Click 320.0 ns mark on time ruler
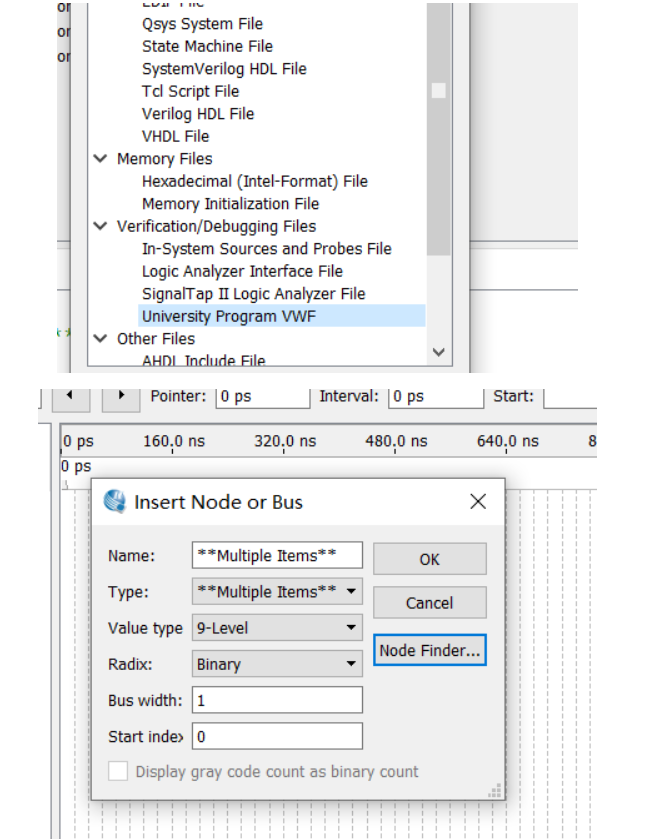The width and height of the screenshot is (664, 839). click(285, 441)
